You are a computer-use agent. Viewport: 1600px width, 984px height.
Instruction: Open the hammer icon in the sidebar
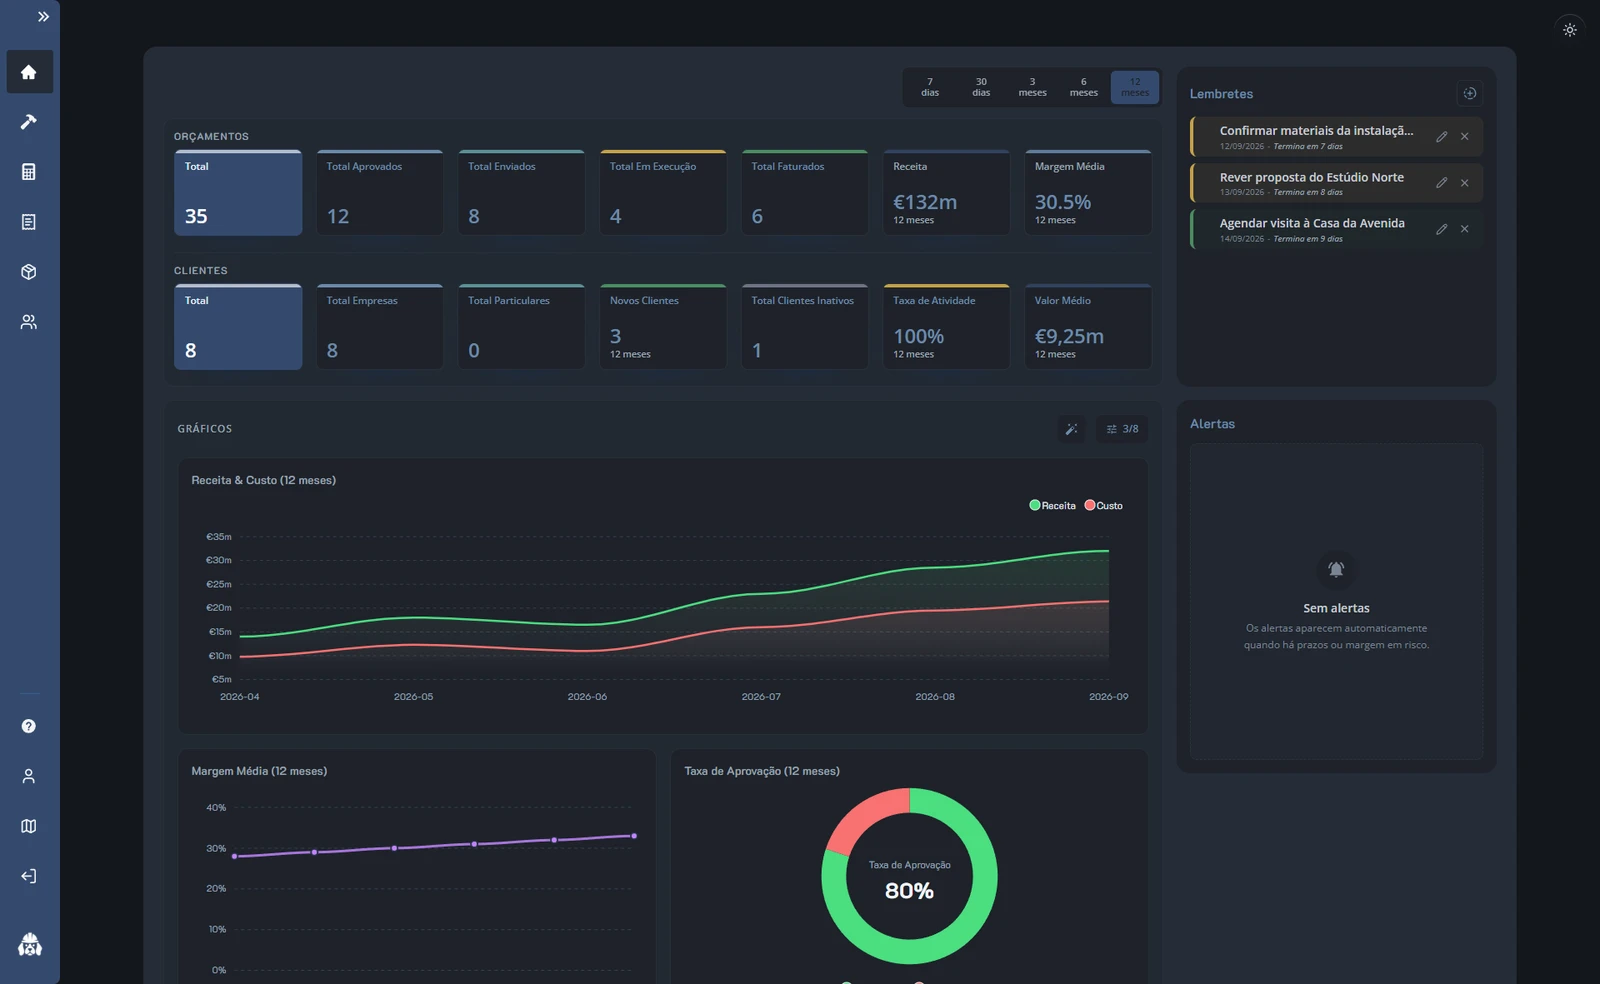tap(29, 122)
